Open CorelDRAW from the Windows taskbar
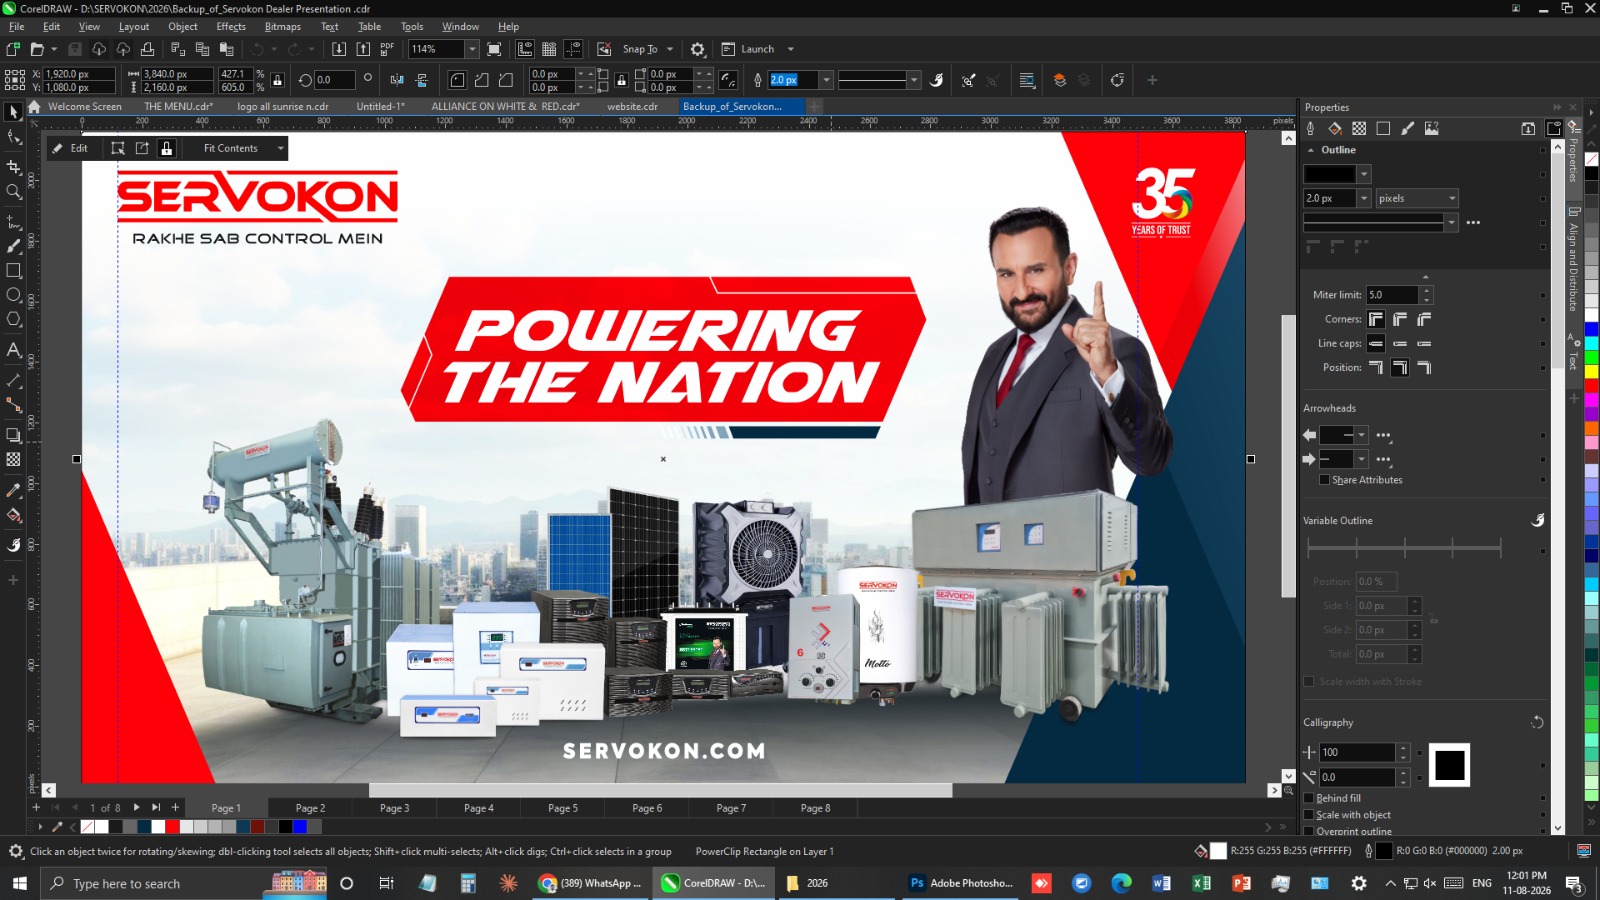 (713, 883)
